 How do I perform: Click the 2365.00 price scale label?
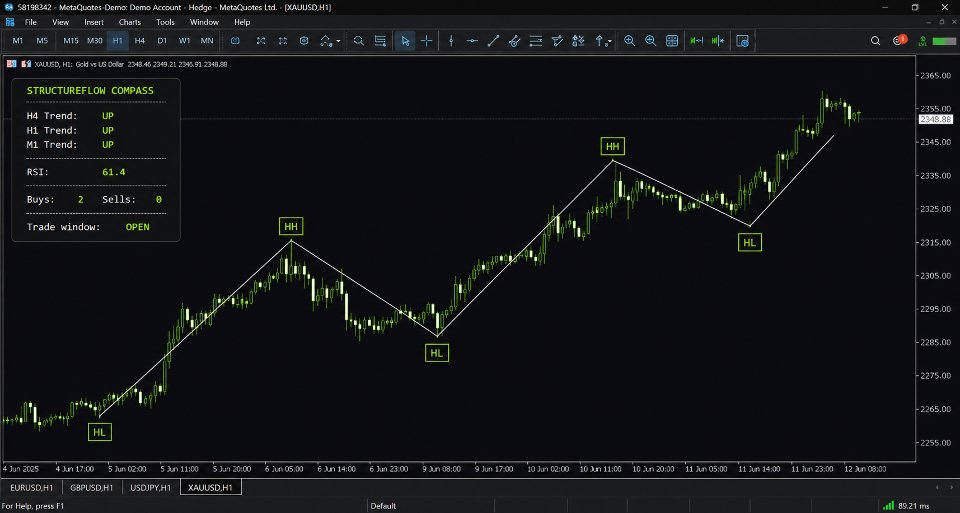[936, 75]
